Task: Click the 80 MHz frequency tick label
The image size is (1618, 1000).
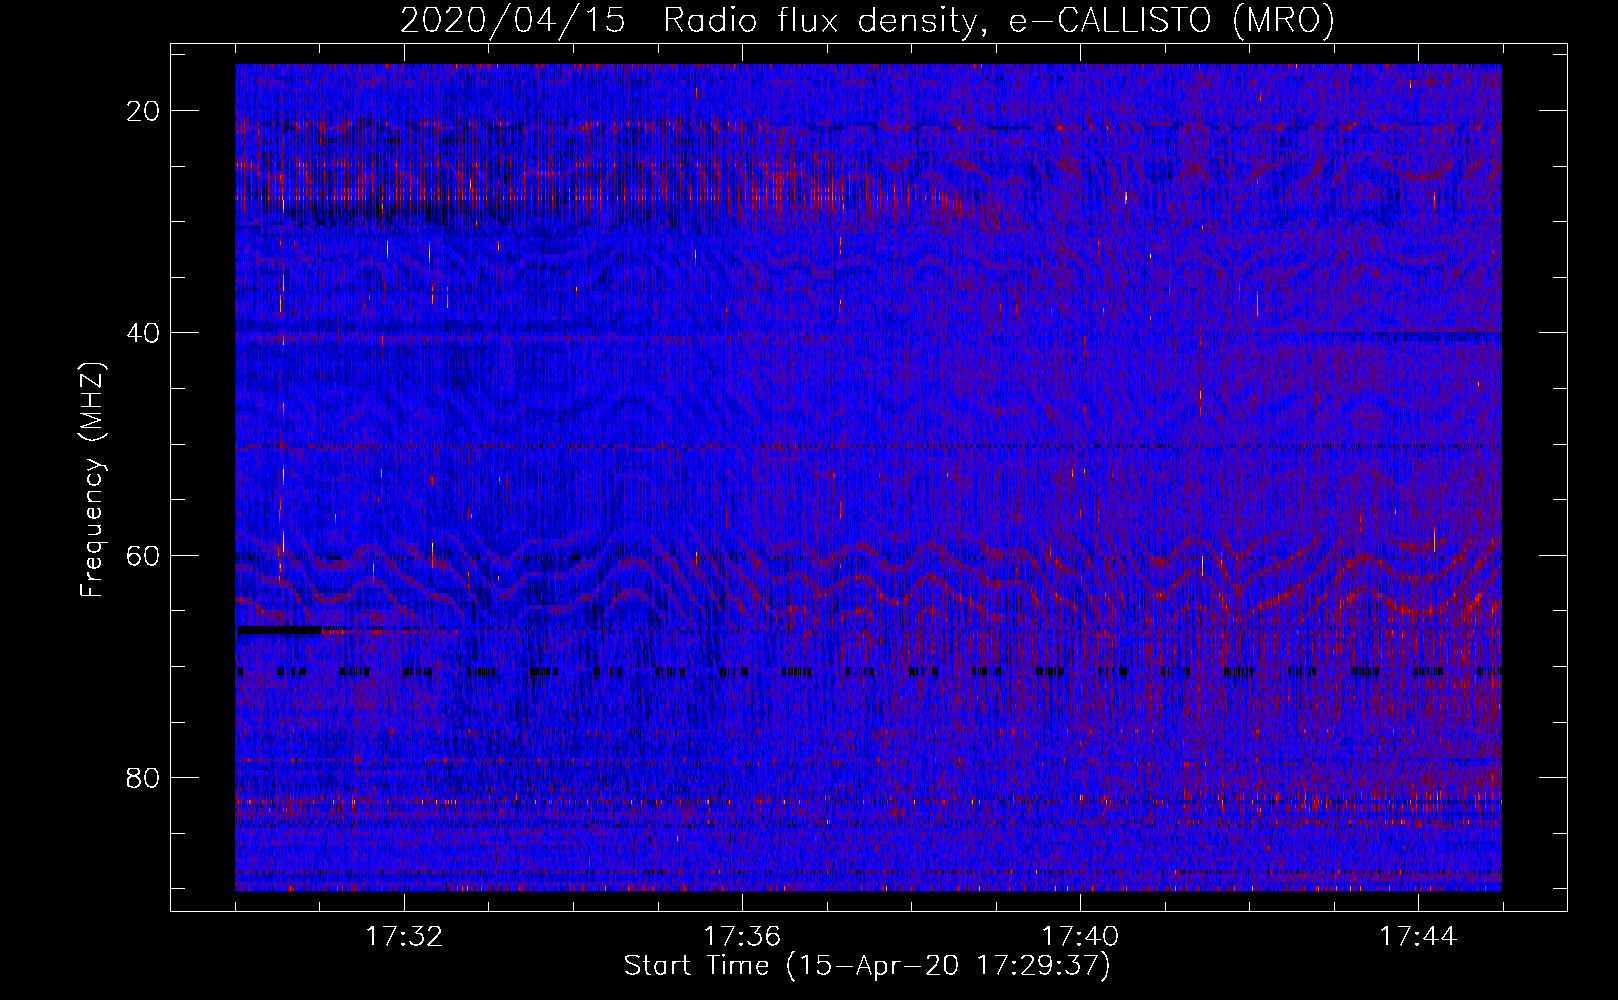Action: [143, 778]
